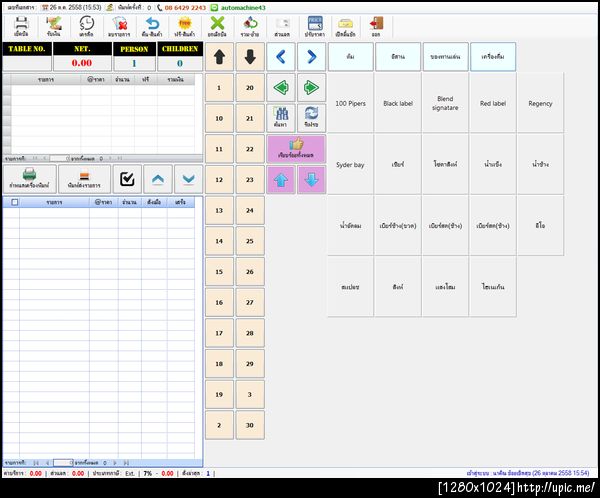The height and width of the screenshot is (498, 600).
Task: Click the green left arrow button
Action: pos(281,88)
